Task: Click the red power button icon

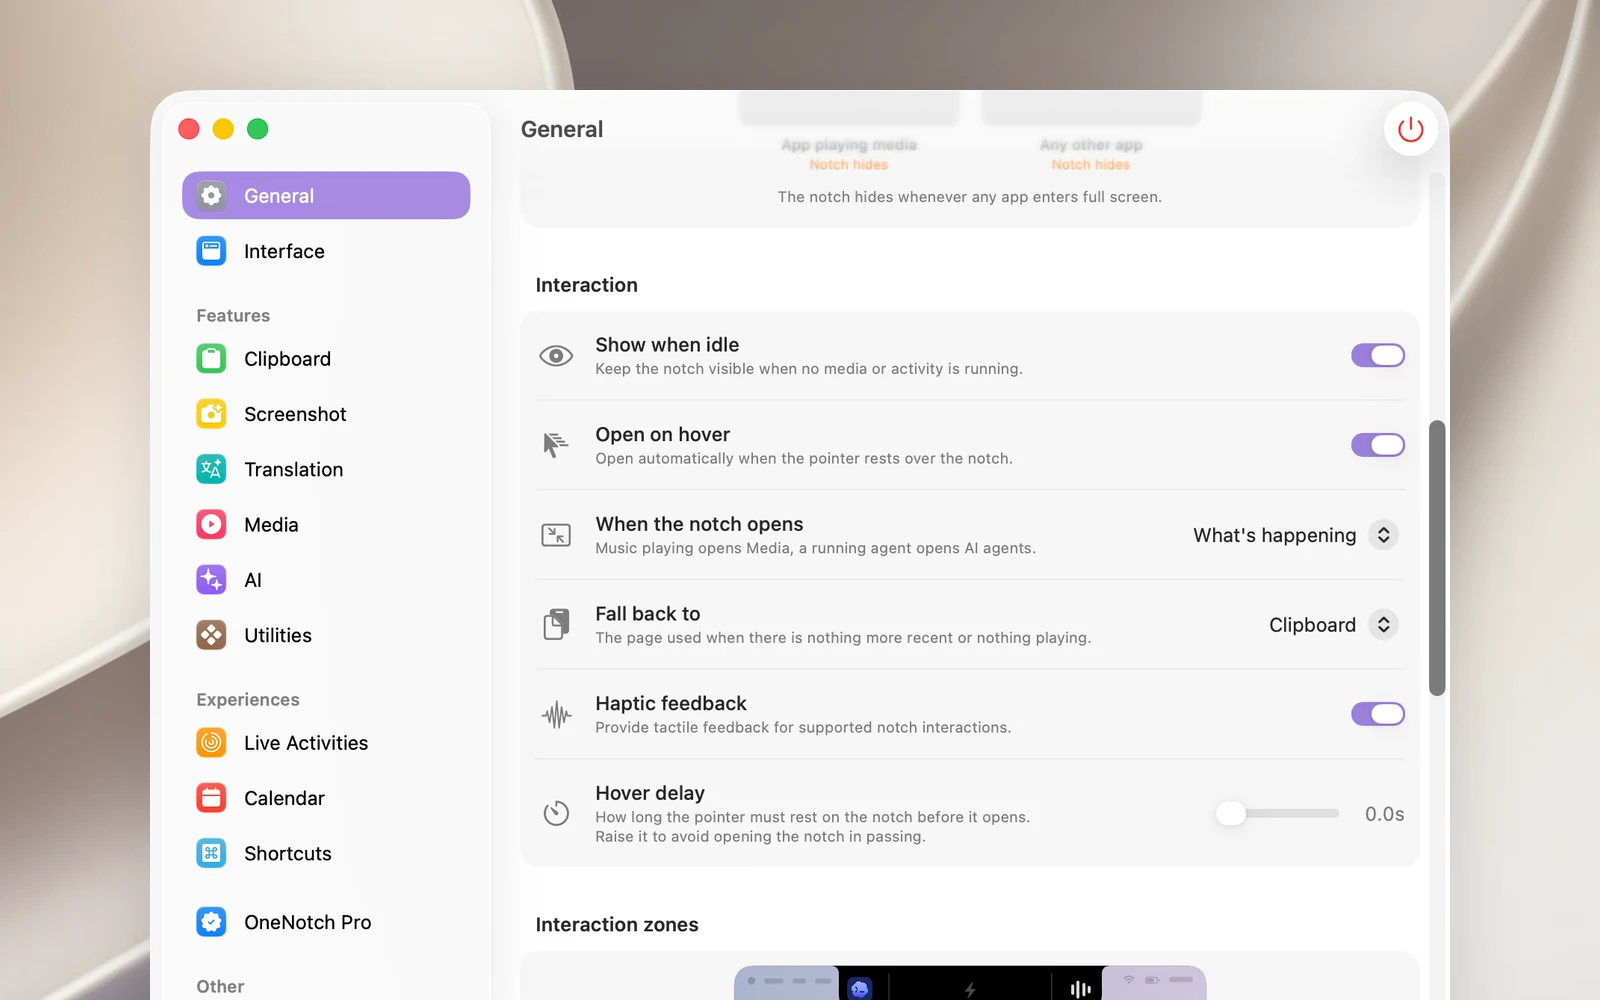Action: [1410, 129]
